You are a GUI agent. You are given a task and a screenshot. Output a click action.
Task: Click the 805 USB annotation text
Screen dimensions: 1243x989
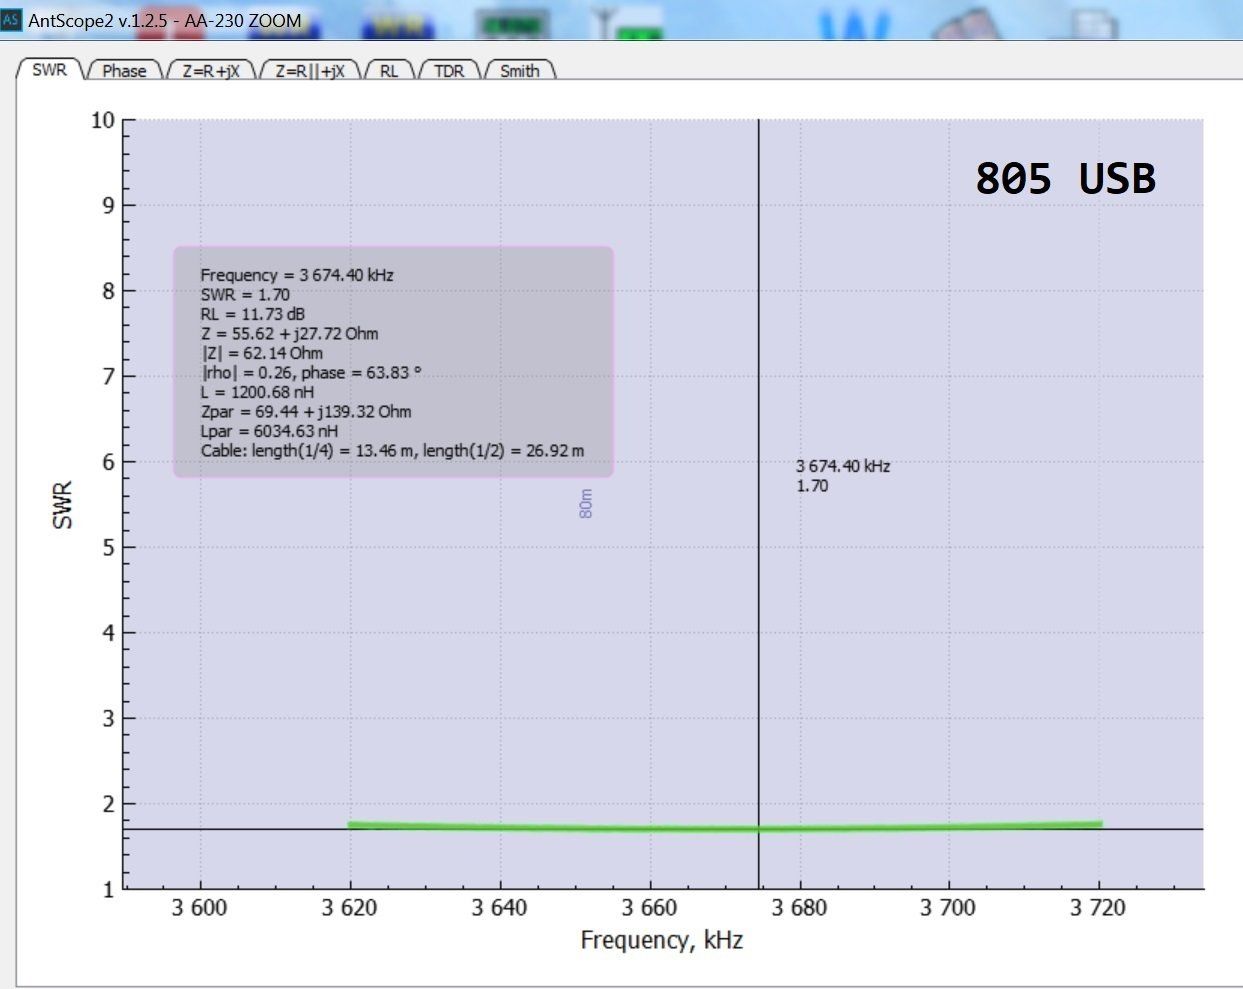click(1065, 179)
